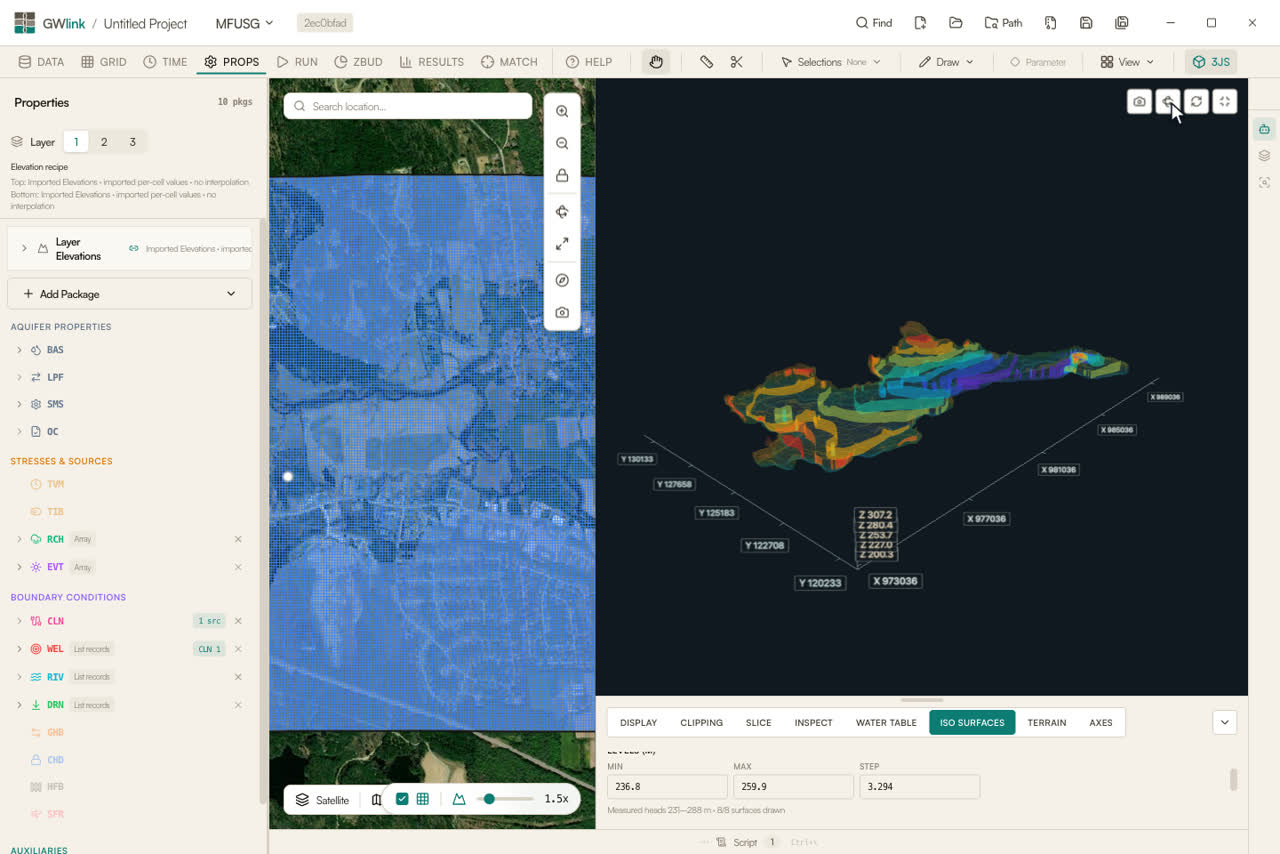Toggle the grid lines icon on map bar
1280x854 pixels.
(x=423, y=799)
